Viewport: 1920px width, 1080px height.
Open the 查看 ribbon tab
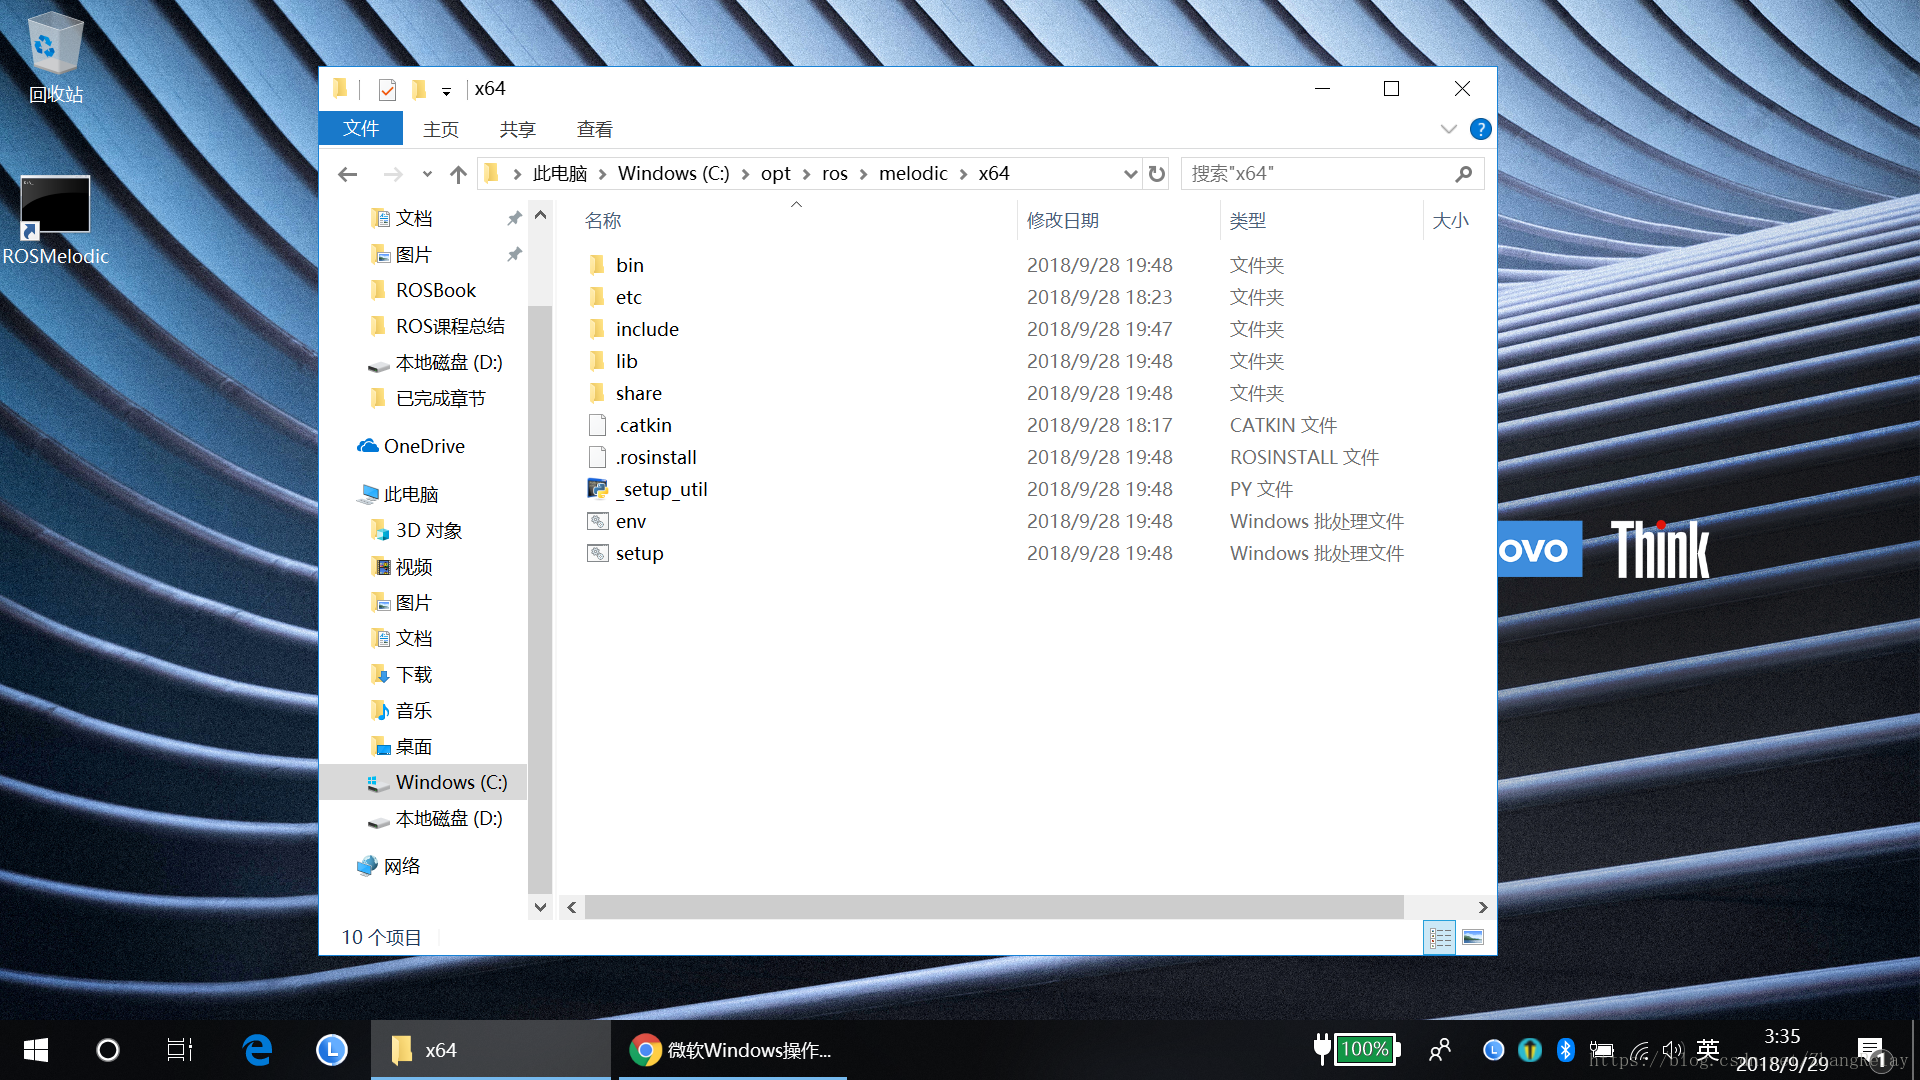(594, 129)
